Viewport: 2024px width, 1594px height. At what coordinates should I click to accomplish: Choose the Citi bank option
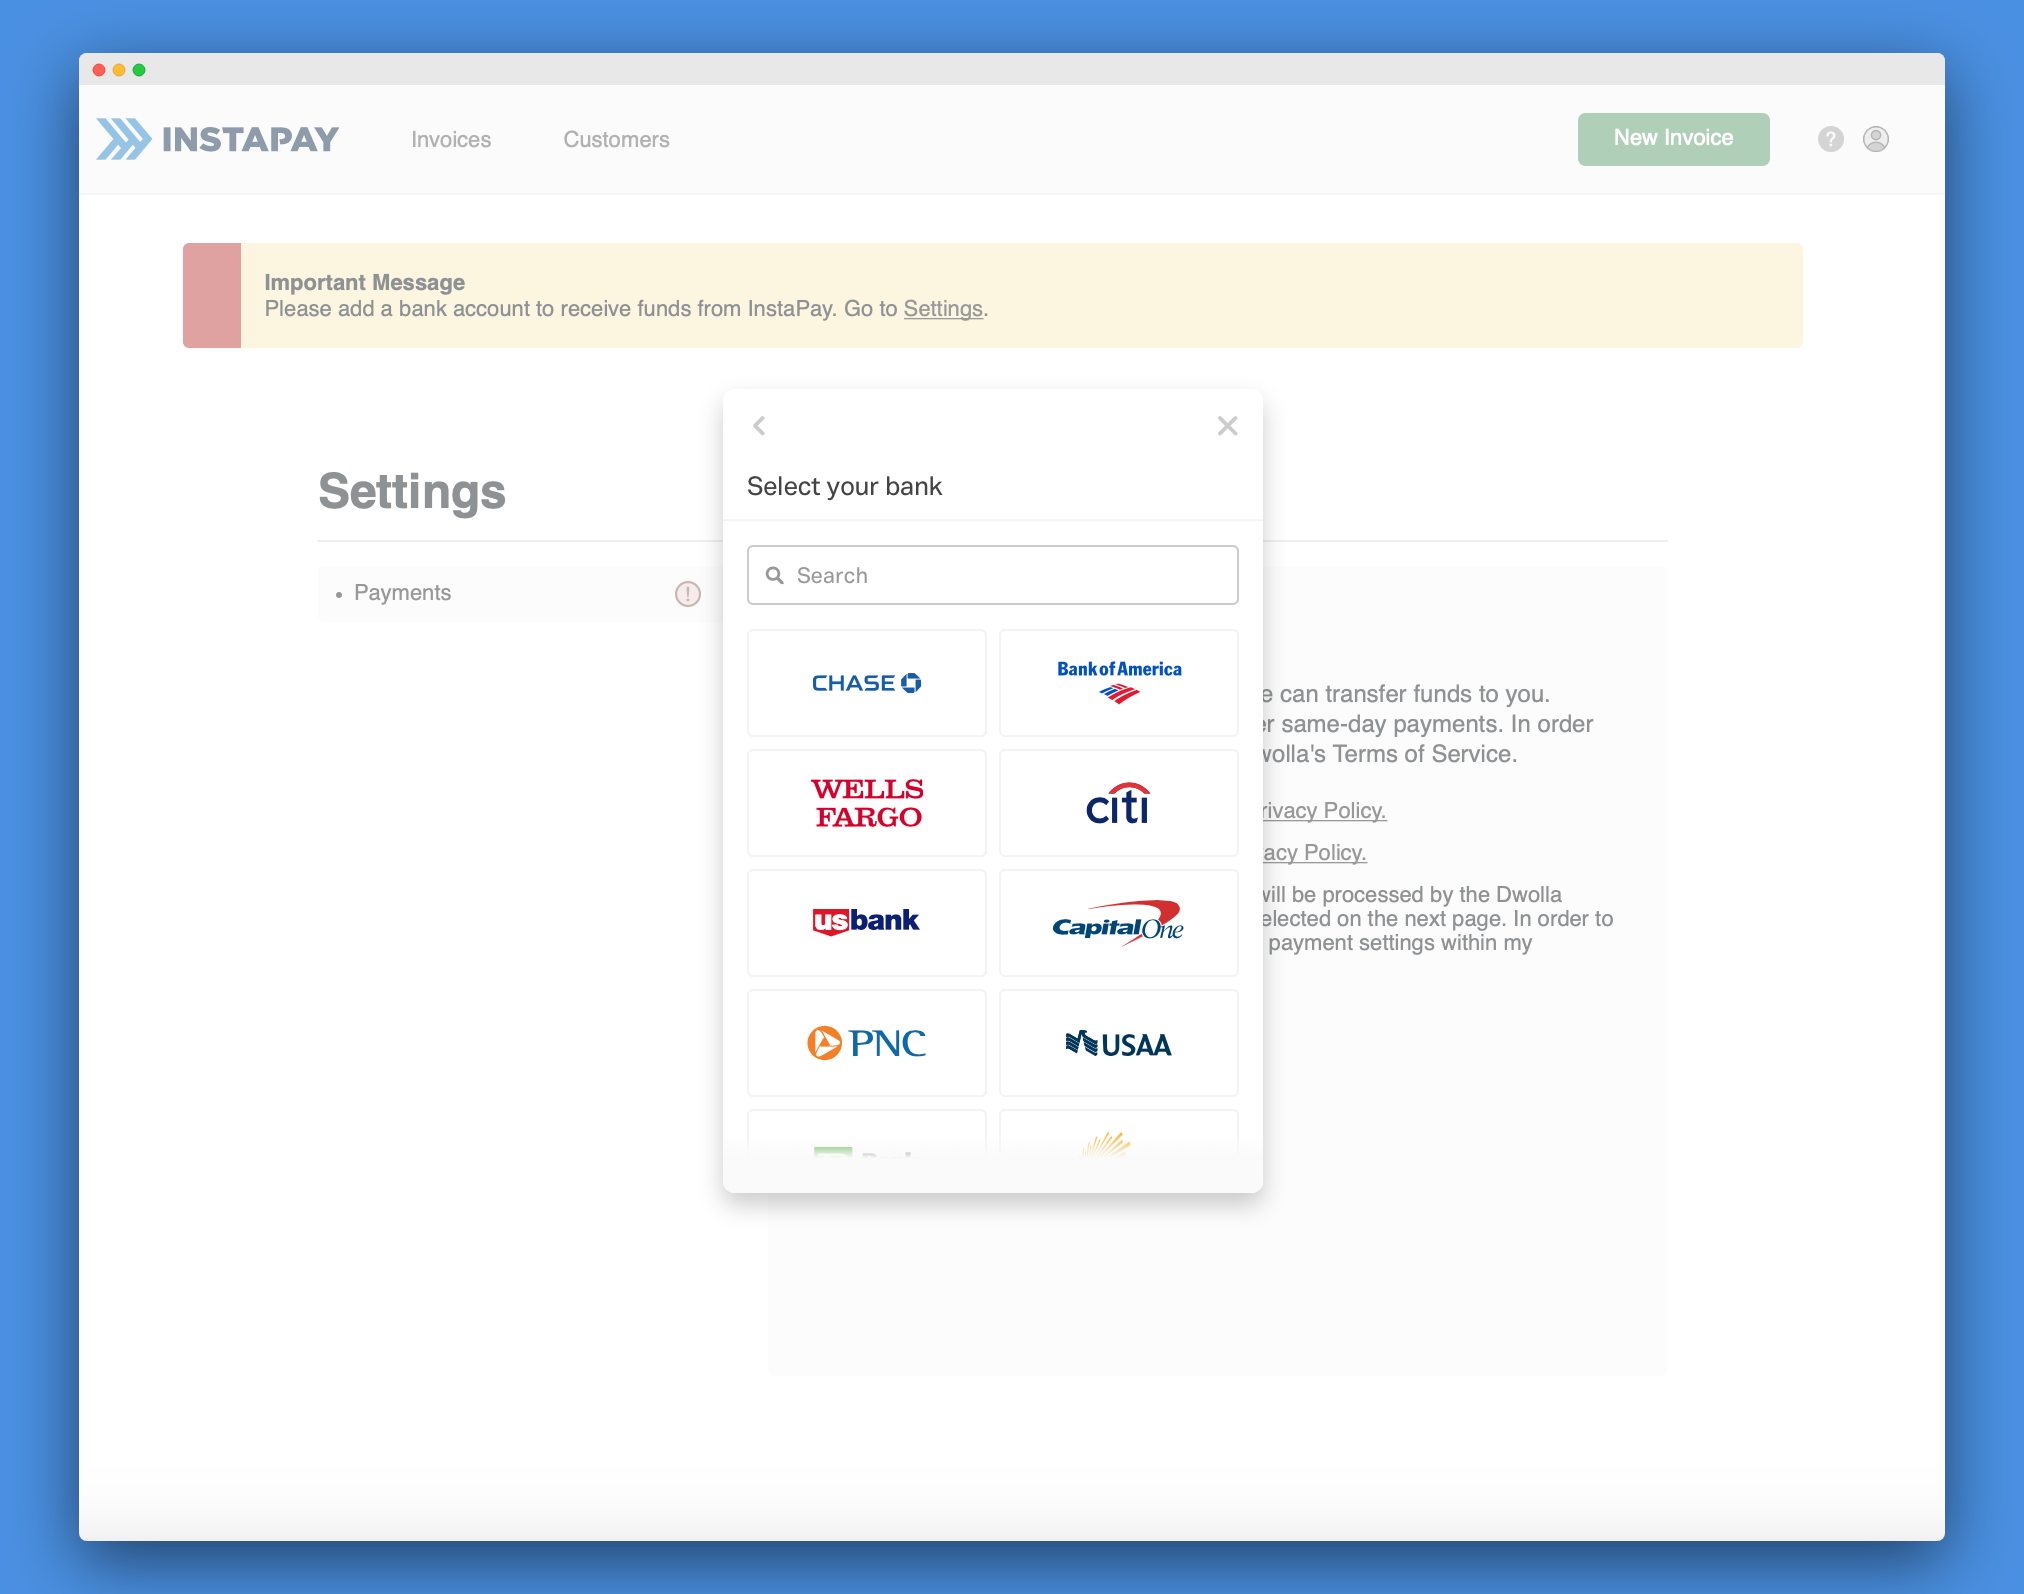1118,803
